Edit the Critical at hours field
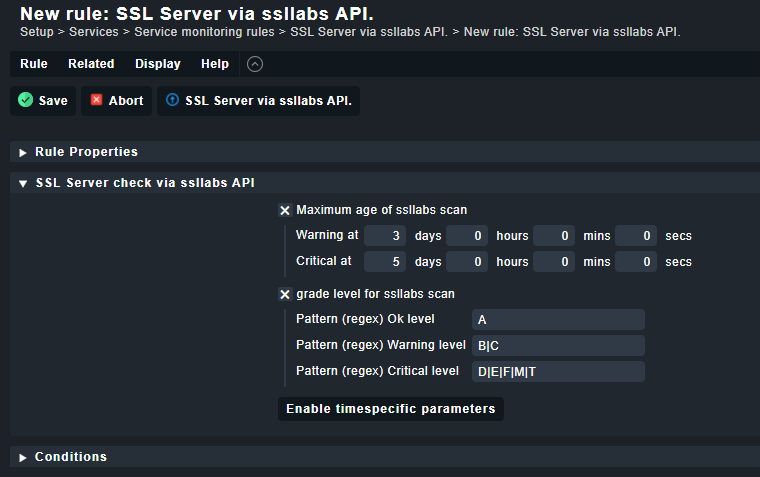The width and height of the screenshot is (760, 477). tap(467, 262)
